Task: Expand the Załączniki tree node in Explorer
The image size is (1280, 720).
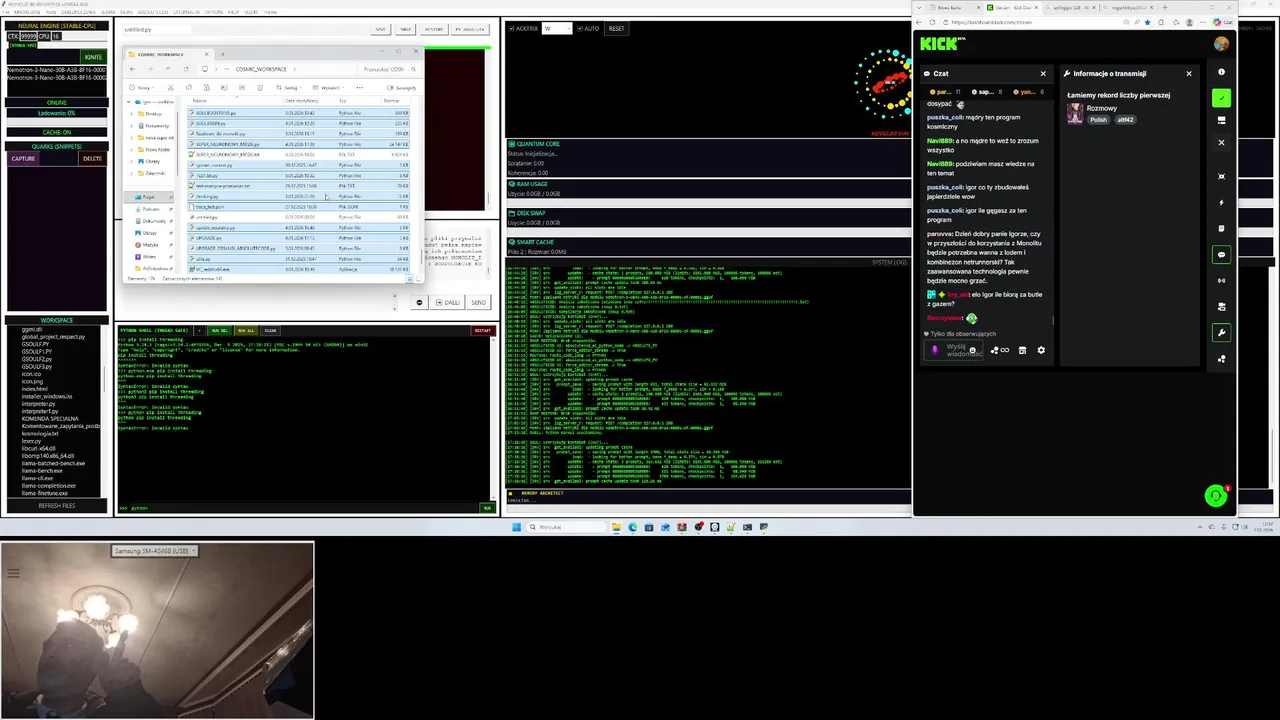Action: pyautogui.click(x=131, y=174)
